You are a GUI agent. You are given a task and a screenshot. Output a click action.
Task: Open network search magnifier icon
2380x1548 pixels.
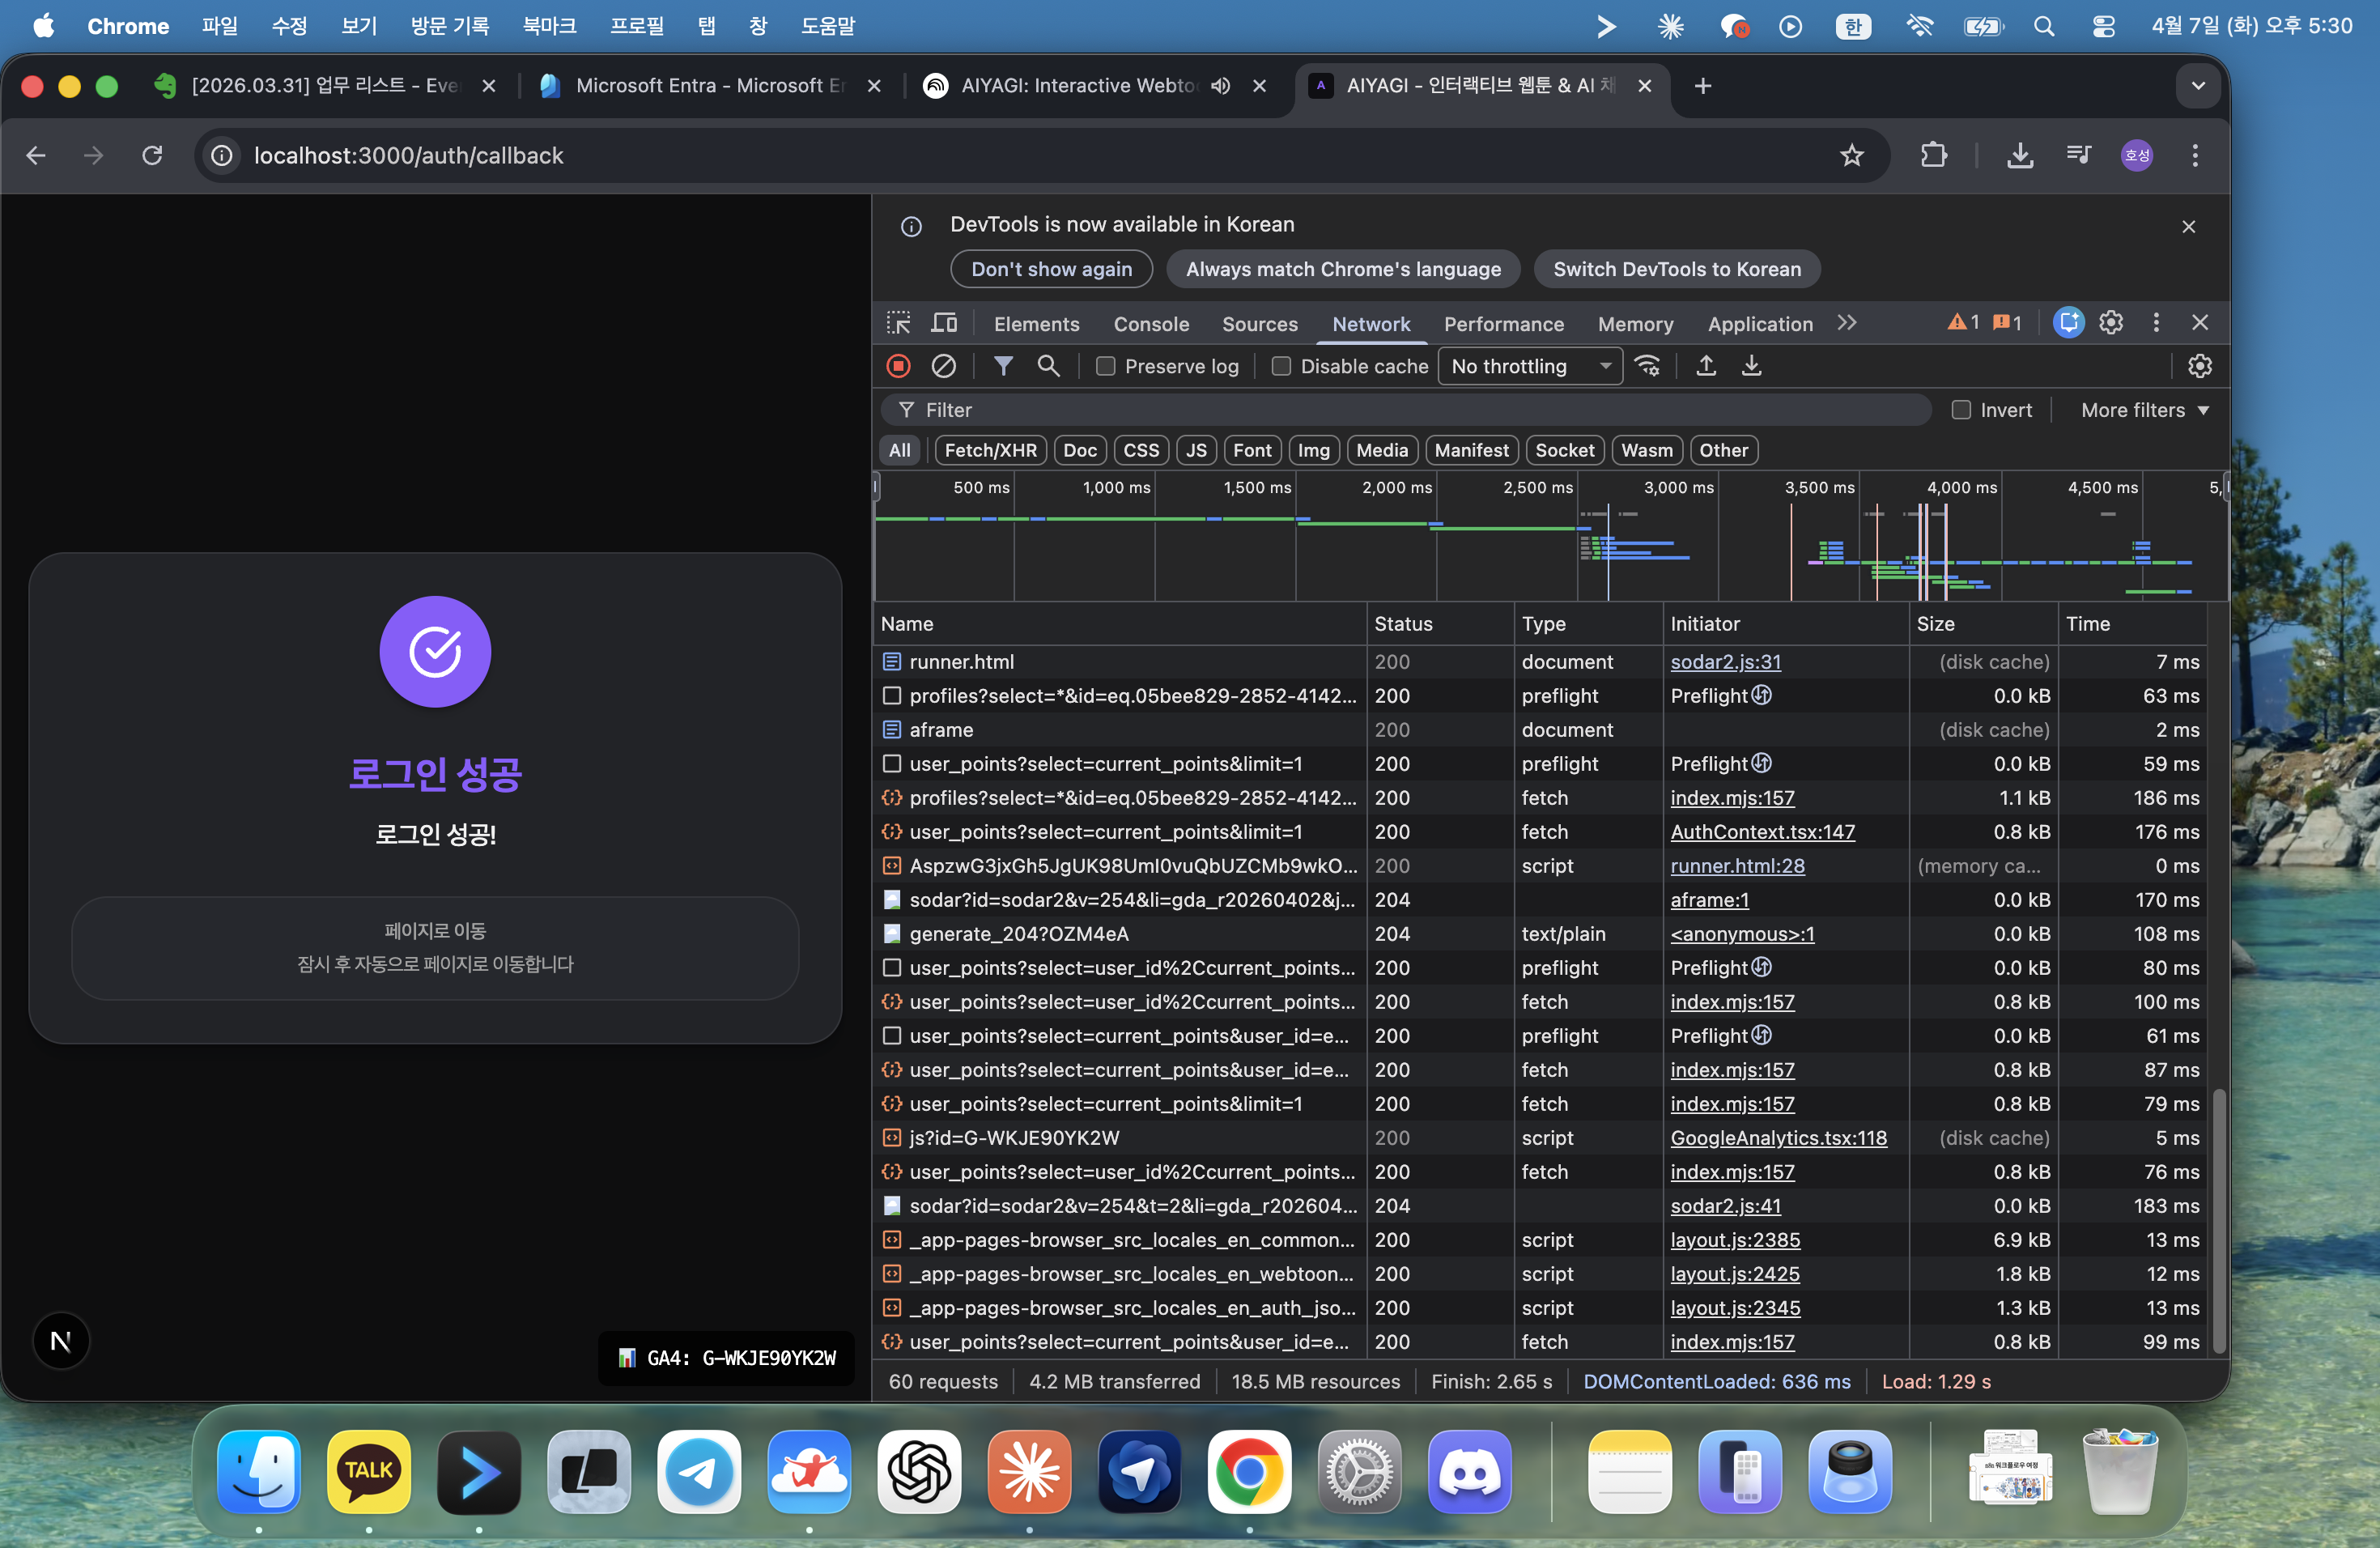coord(1048,366)
